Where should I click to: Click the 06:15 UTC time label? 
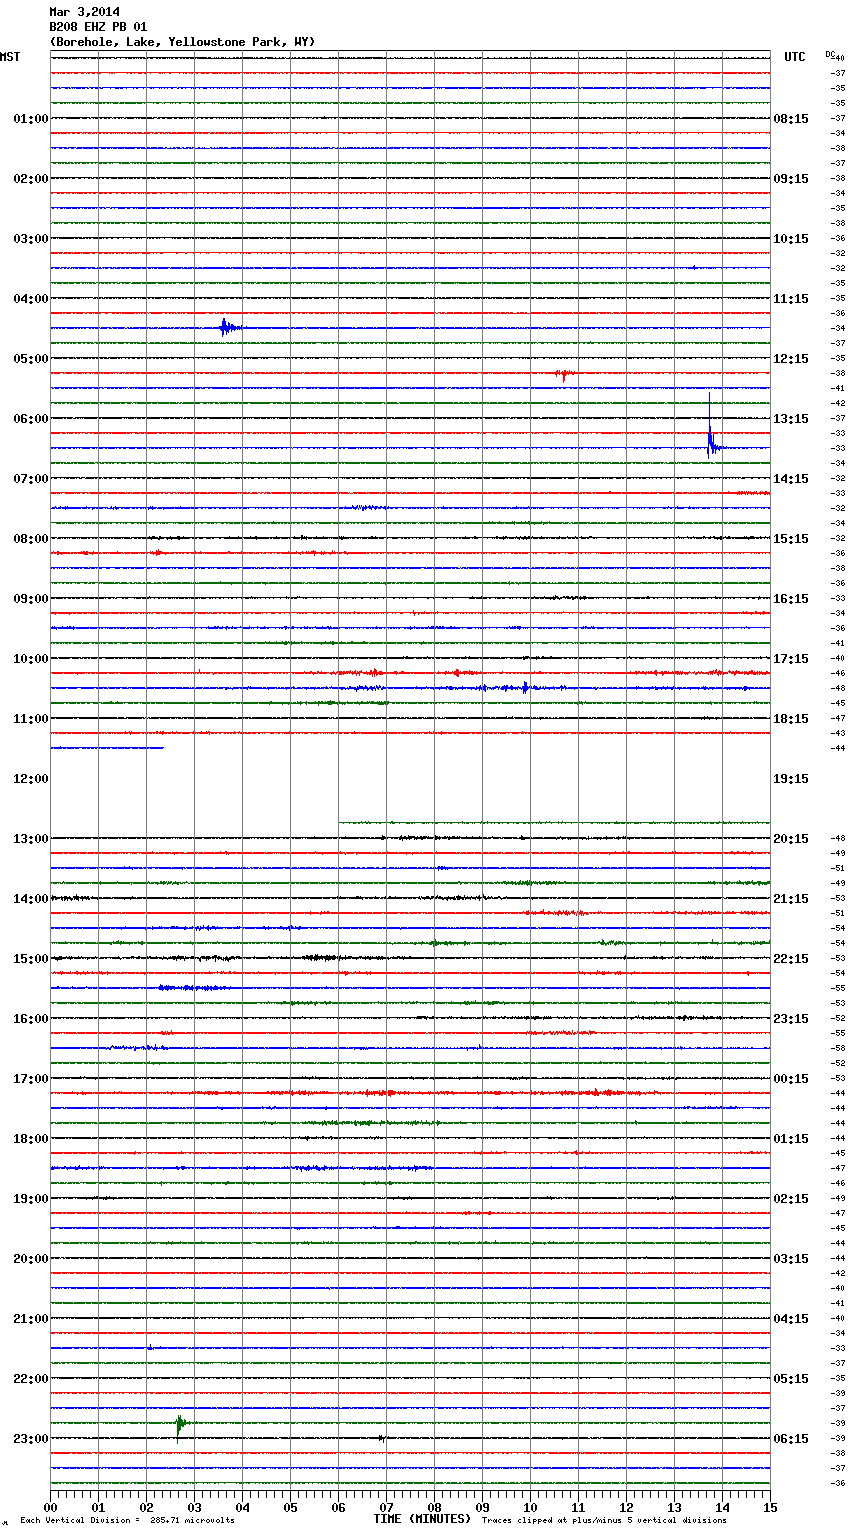[791, 1439]
